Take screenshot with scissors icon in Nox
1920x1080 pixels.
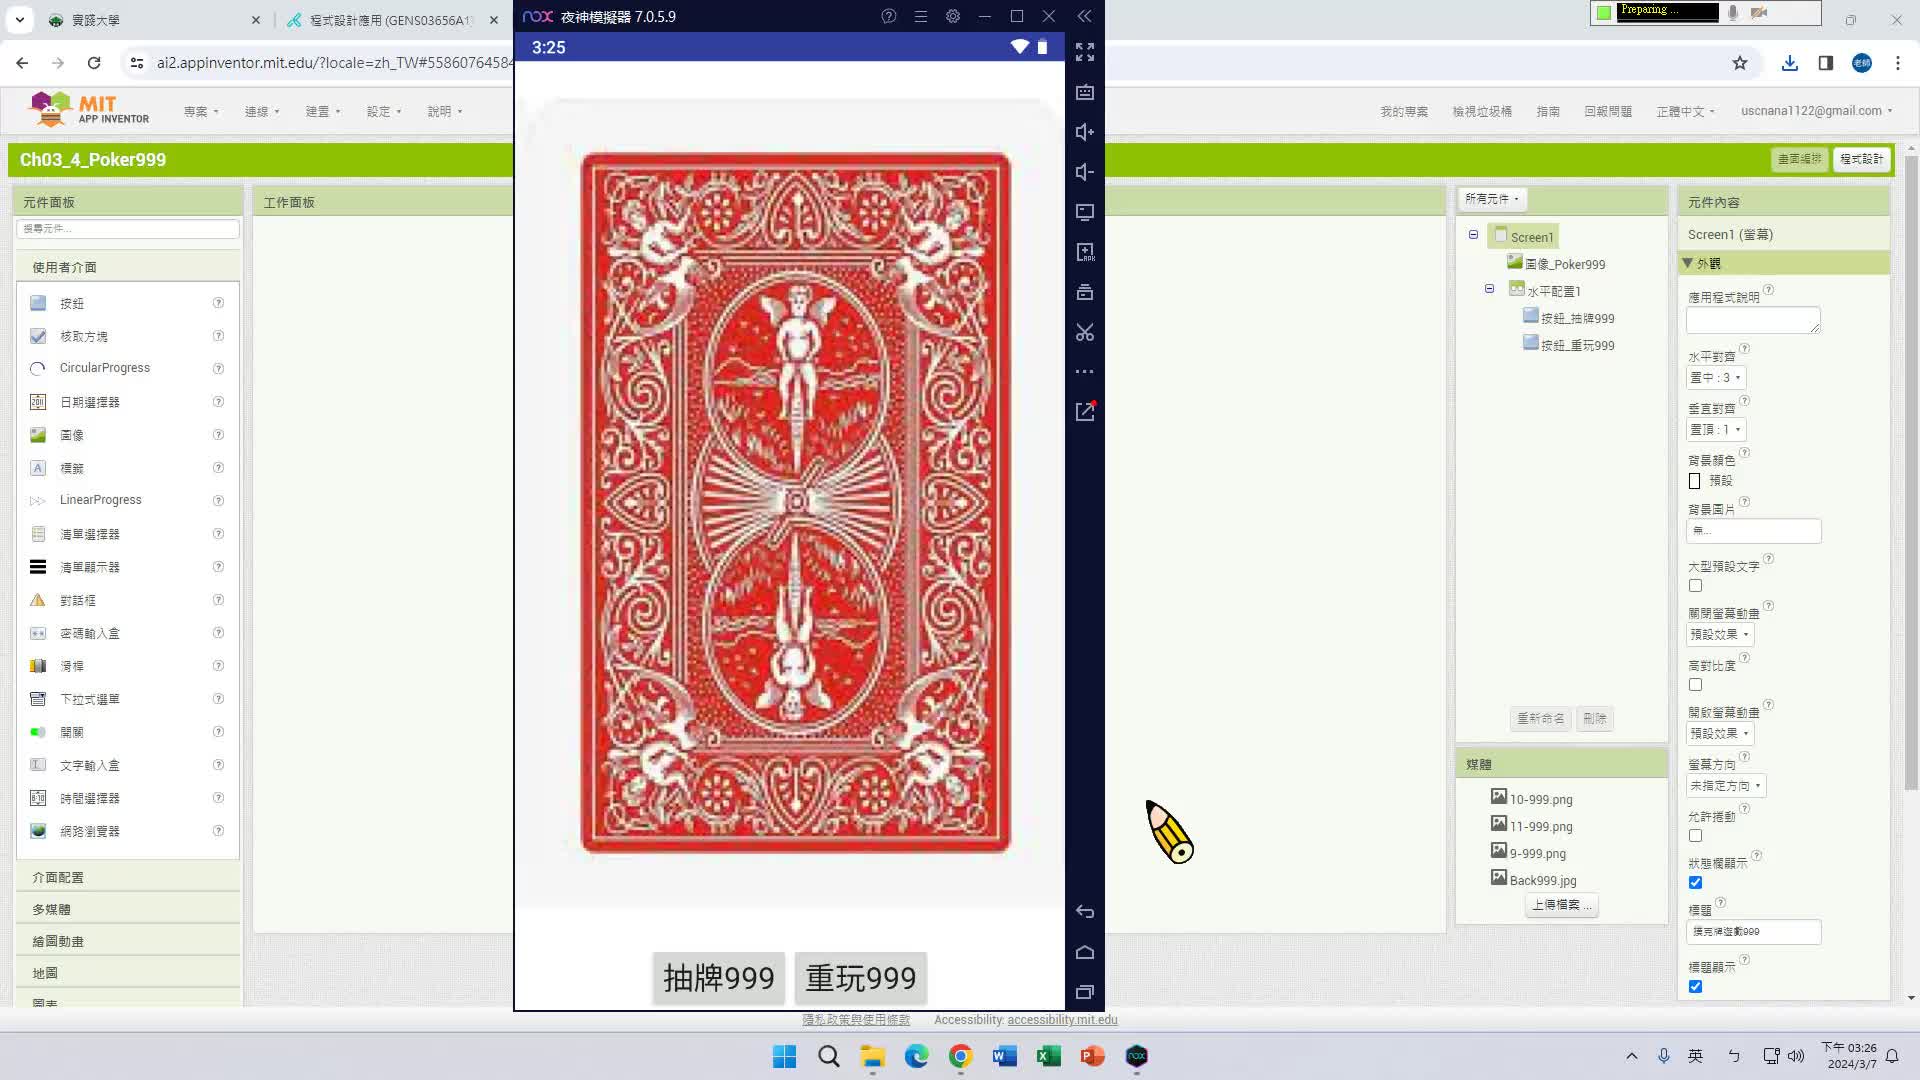(x=1085, y=332)
